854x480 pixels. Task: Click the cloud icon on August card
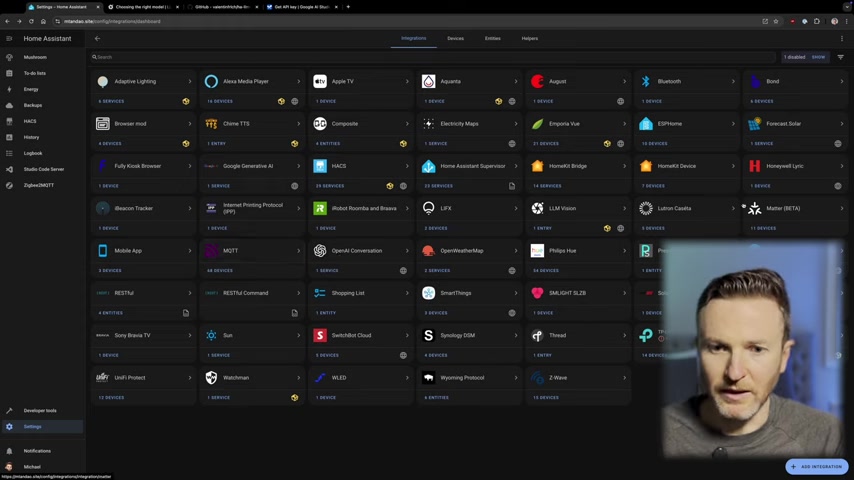point(620,101)
